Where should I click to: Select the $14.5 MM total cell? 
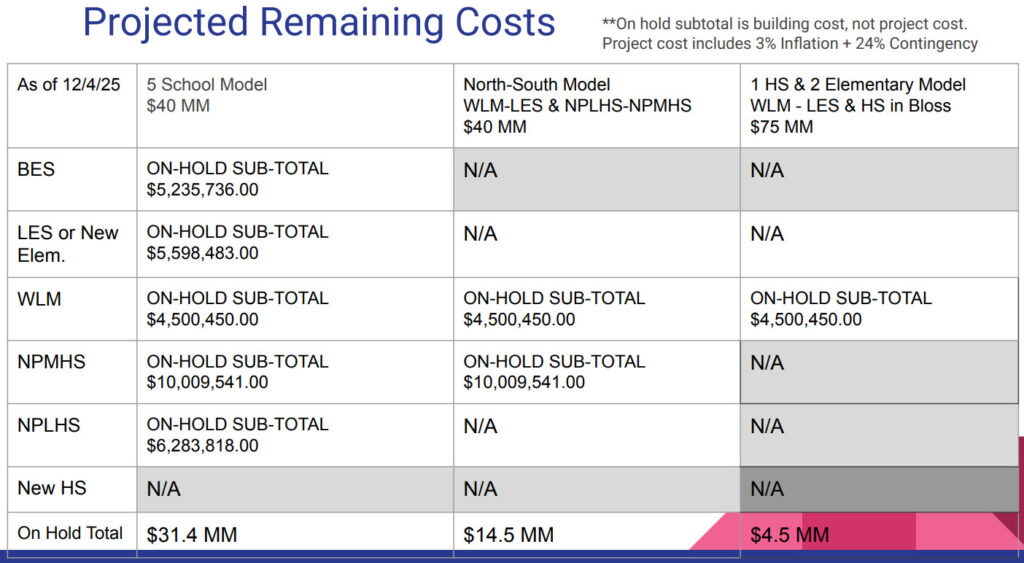pos(508,535)
